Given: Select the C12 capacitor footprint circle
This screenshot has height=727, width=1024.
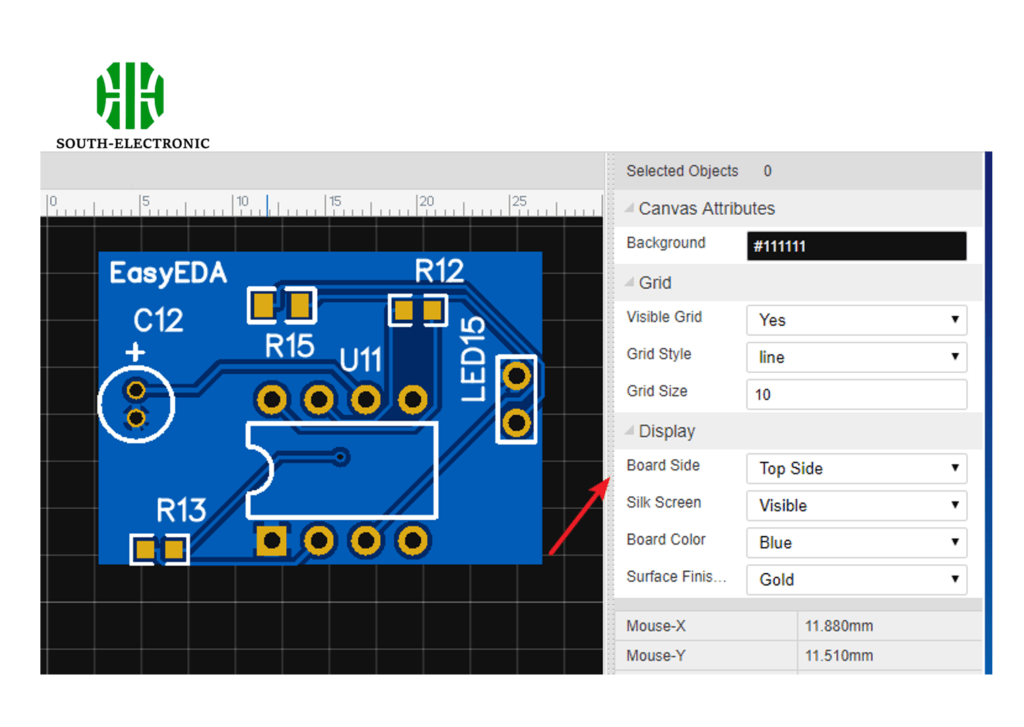Looking at the screenshot, I should click(136, 403).
